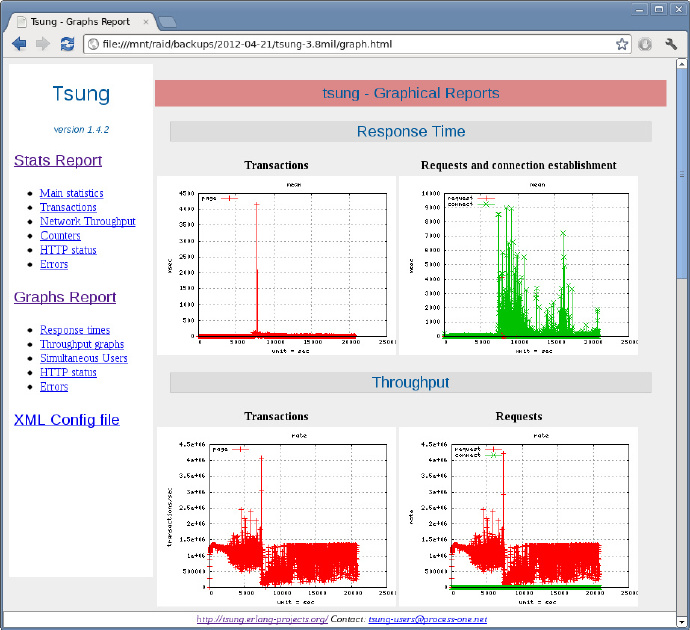Viewport: 690px width, 630px height.
Task: Open the Network Throughput link
Action: (88, 221)
